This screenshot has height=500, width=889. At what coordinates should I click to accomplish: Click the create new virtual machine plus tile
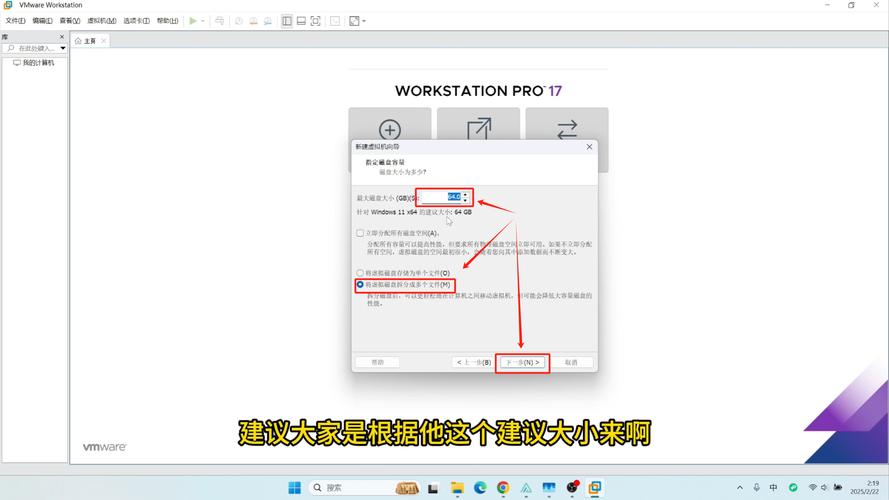(x=390, y=130)
